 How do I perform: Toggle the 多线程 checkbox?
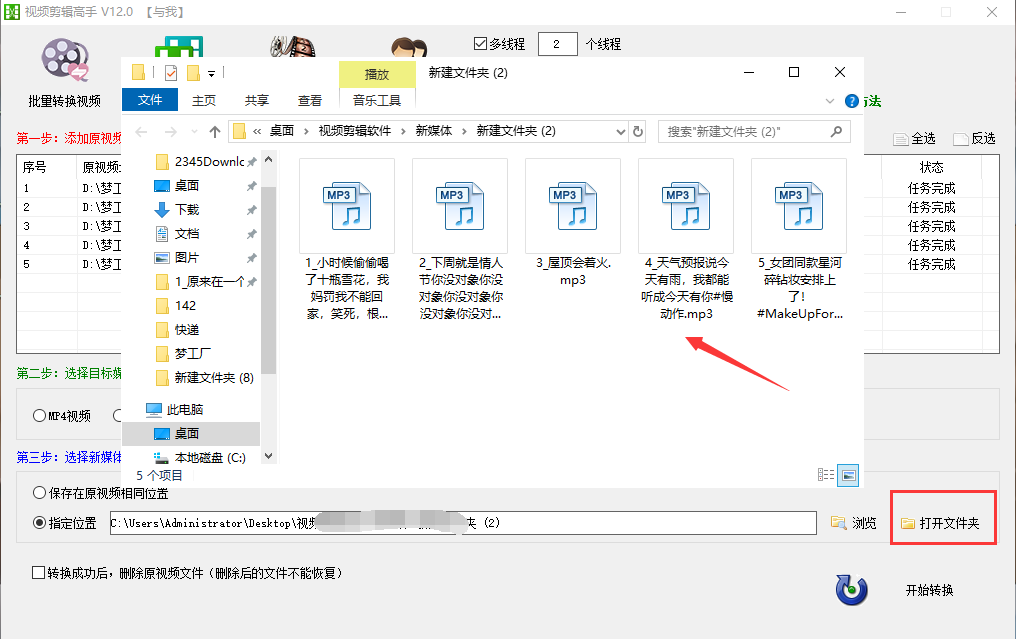click(x=480, y=43)
